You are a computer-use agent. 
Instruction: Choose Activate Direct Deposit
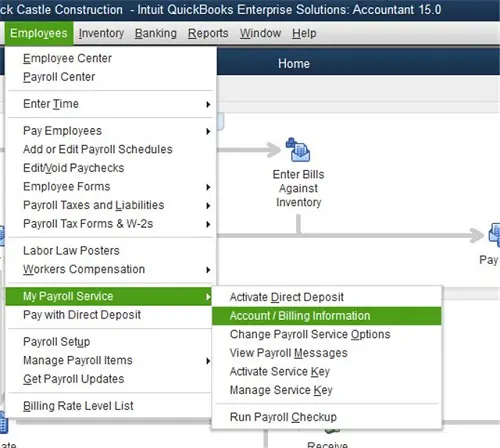click(x=327, y=297)
